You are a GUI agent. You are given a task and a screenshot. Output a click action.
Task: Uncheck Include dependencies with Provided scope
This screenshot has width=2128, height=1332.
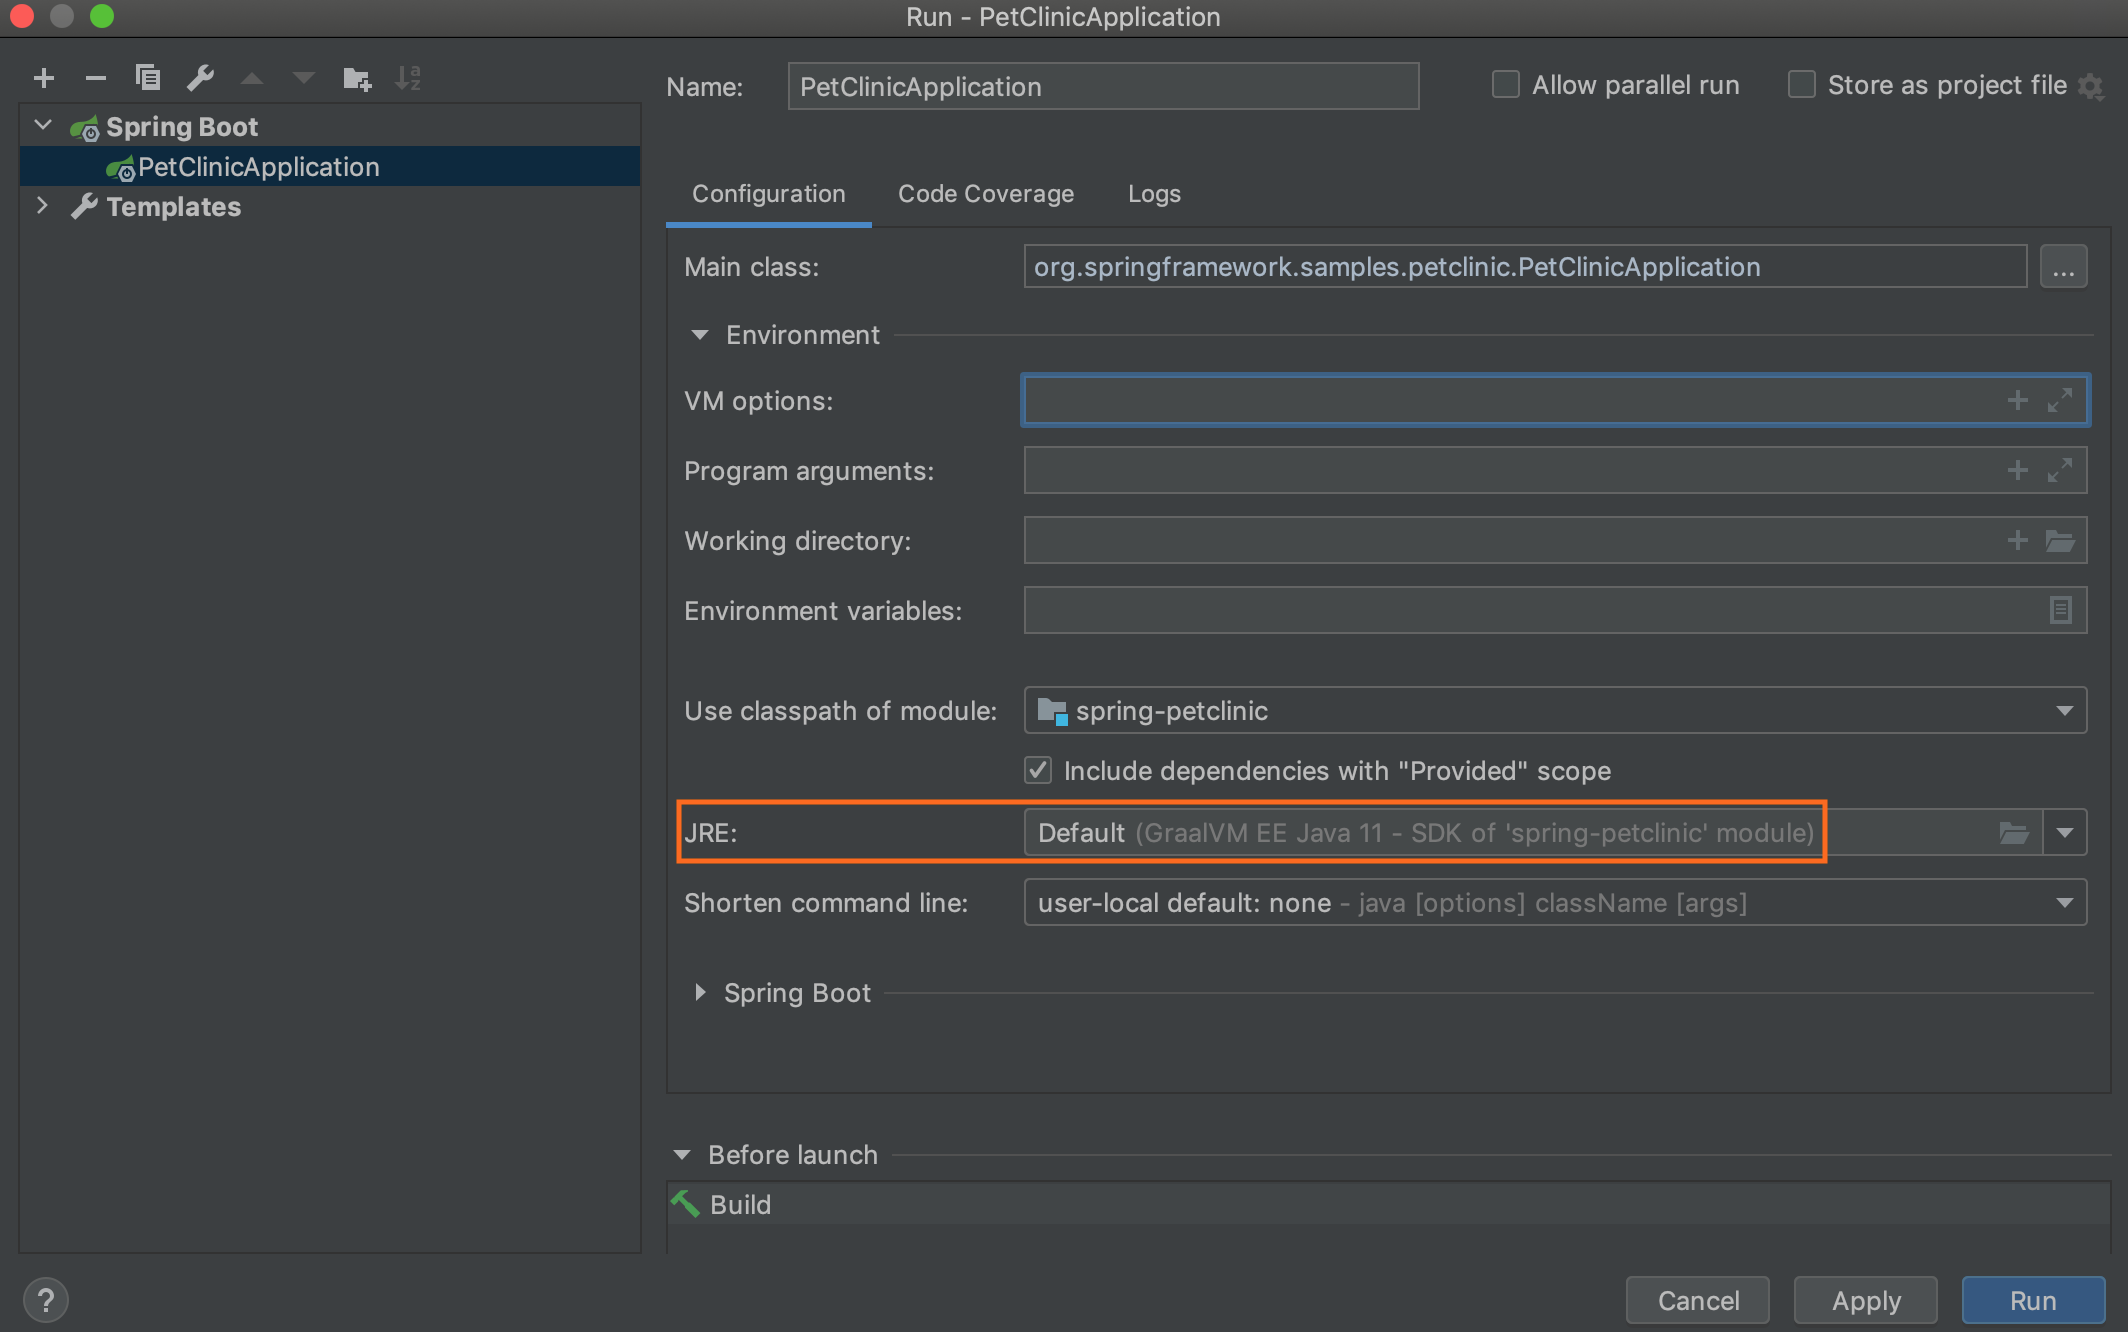point(1038,770)
